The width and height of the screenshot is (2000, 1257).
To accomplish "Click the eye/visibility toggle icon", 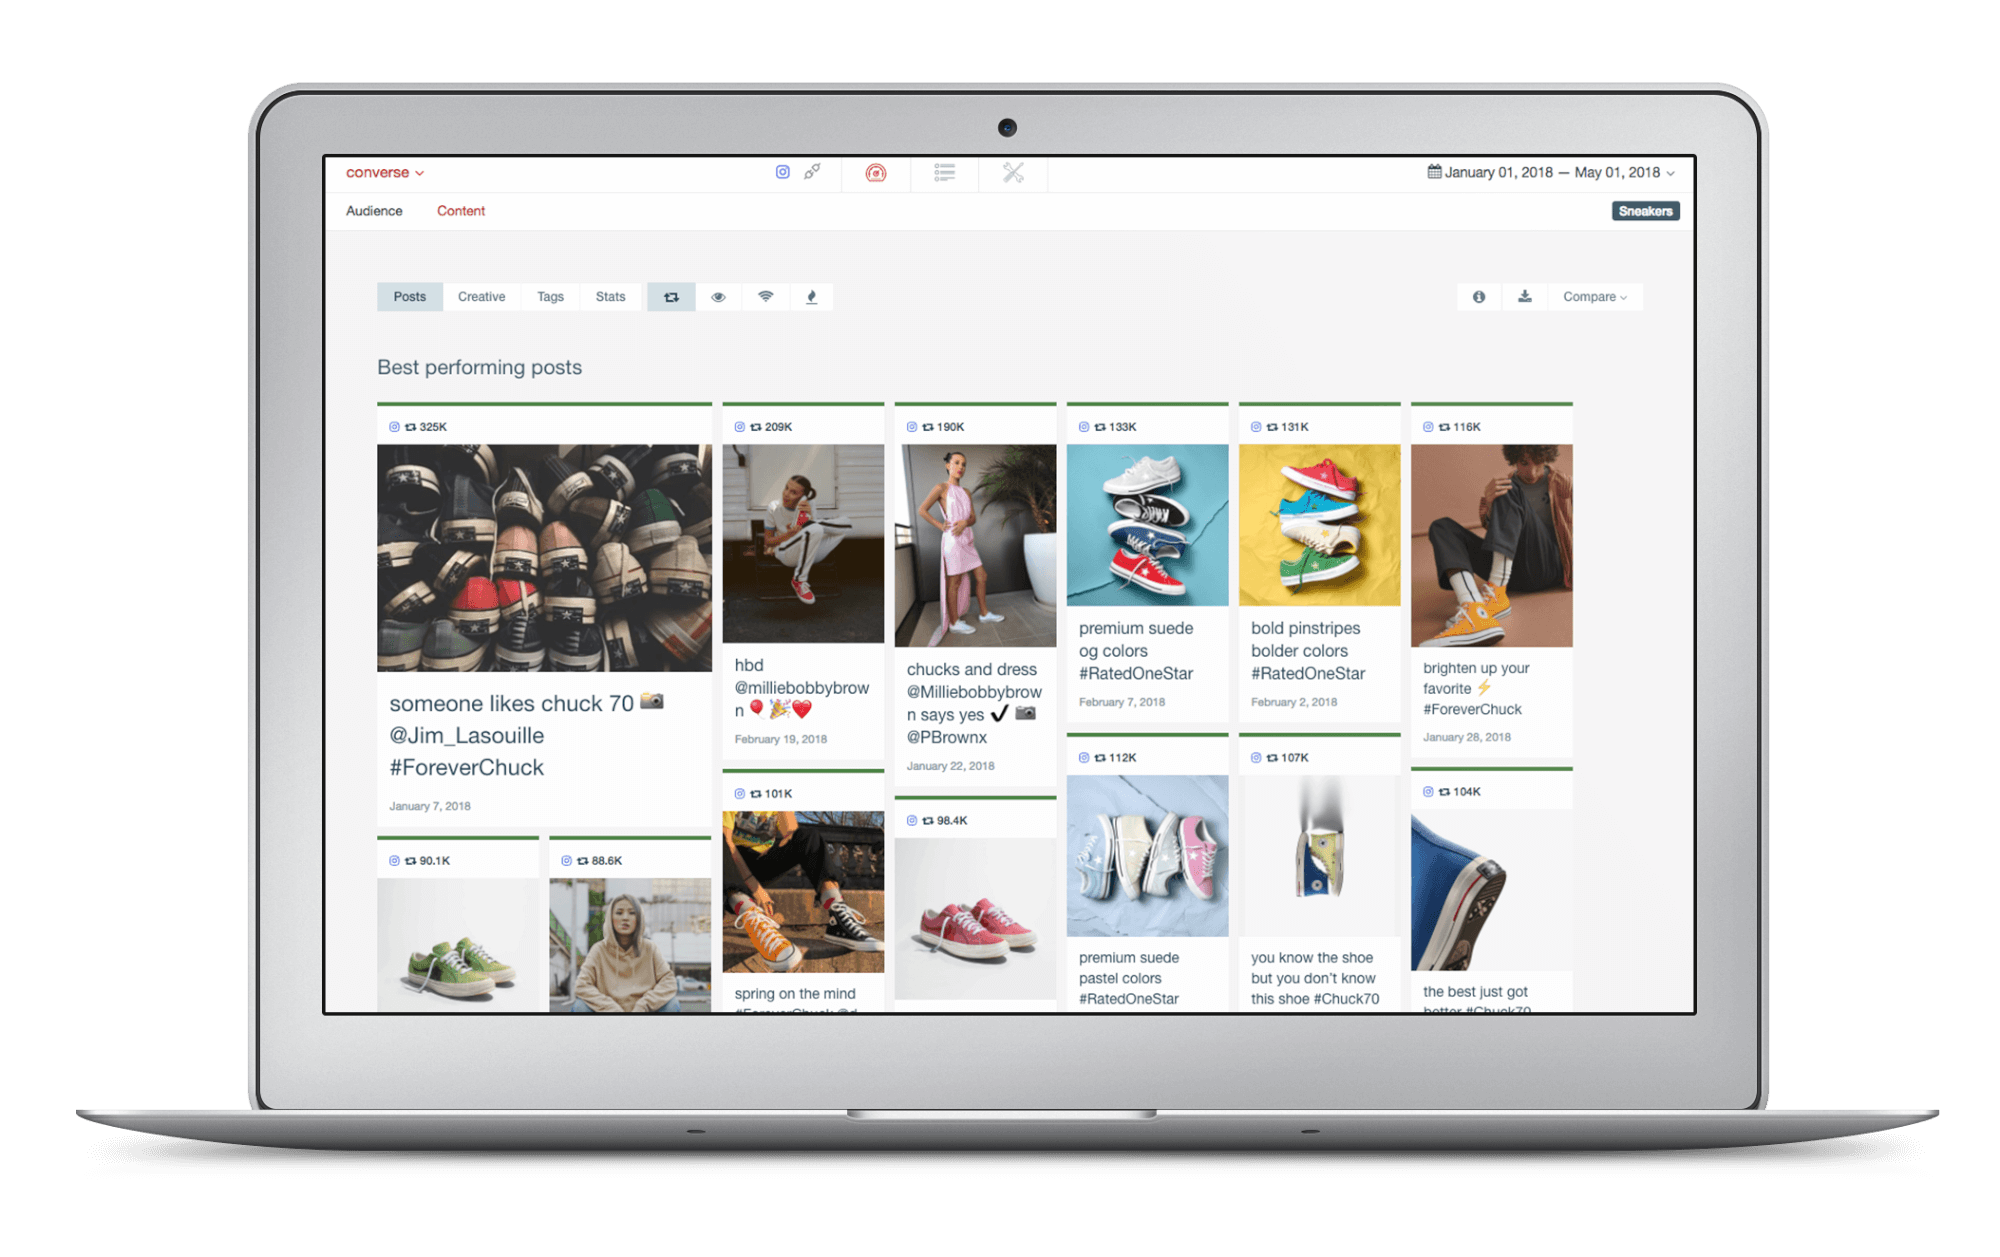I will coord(718,297).
